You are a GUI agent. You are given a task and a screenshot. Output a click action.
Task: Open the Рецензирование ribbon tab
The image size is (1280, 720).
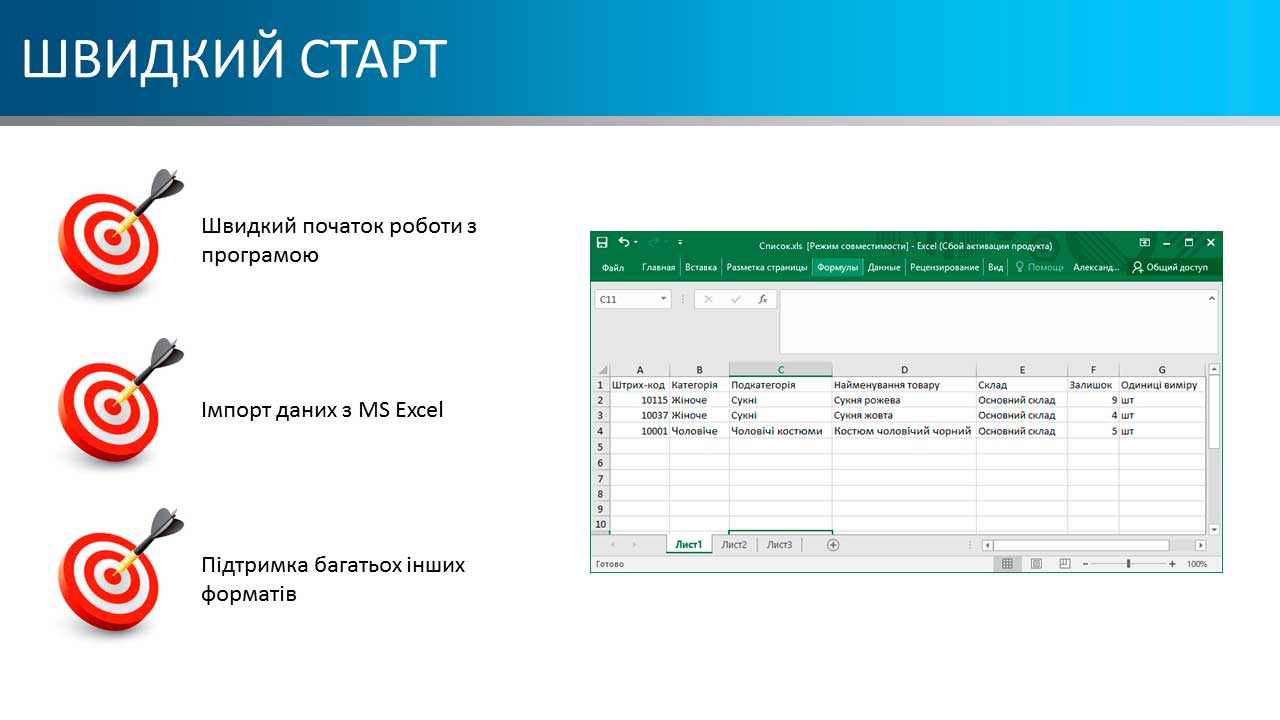coord(944,267)
